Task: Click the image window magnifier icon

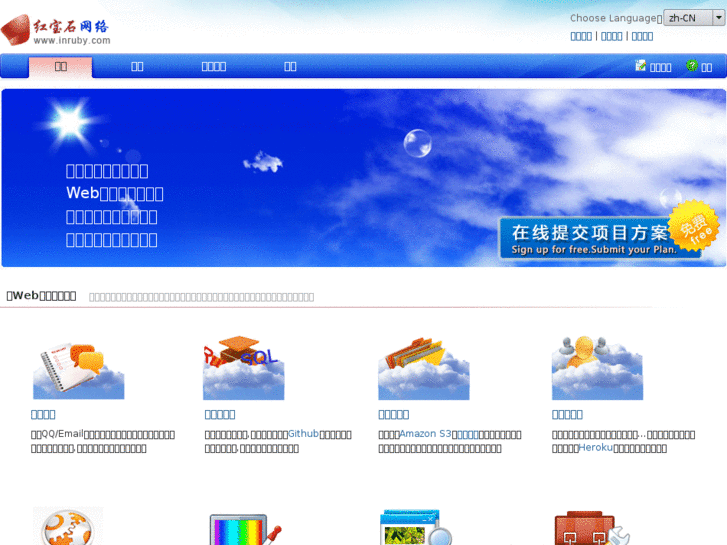Action: point(416,527)
